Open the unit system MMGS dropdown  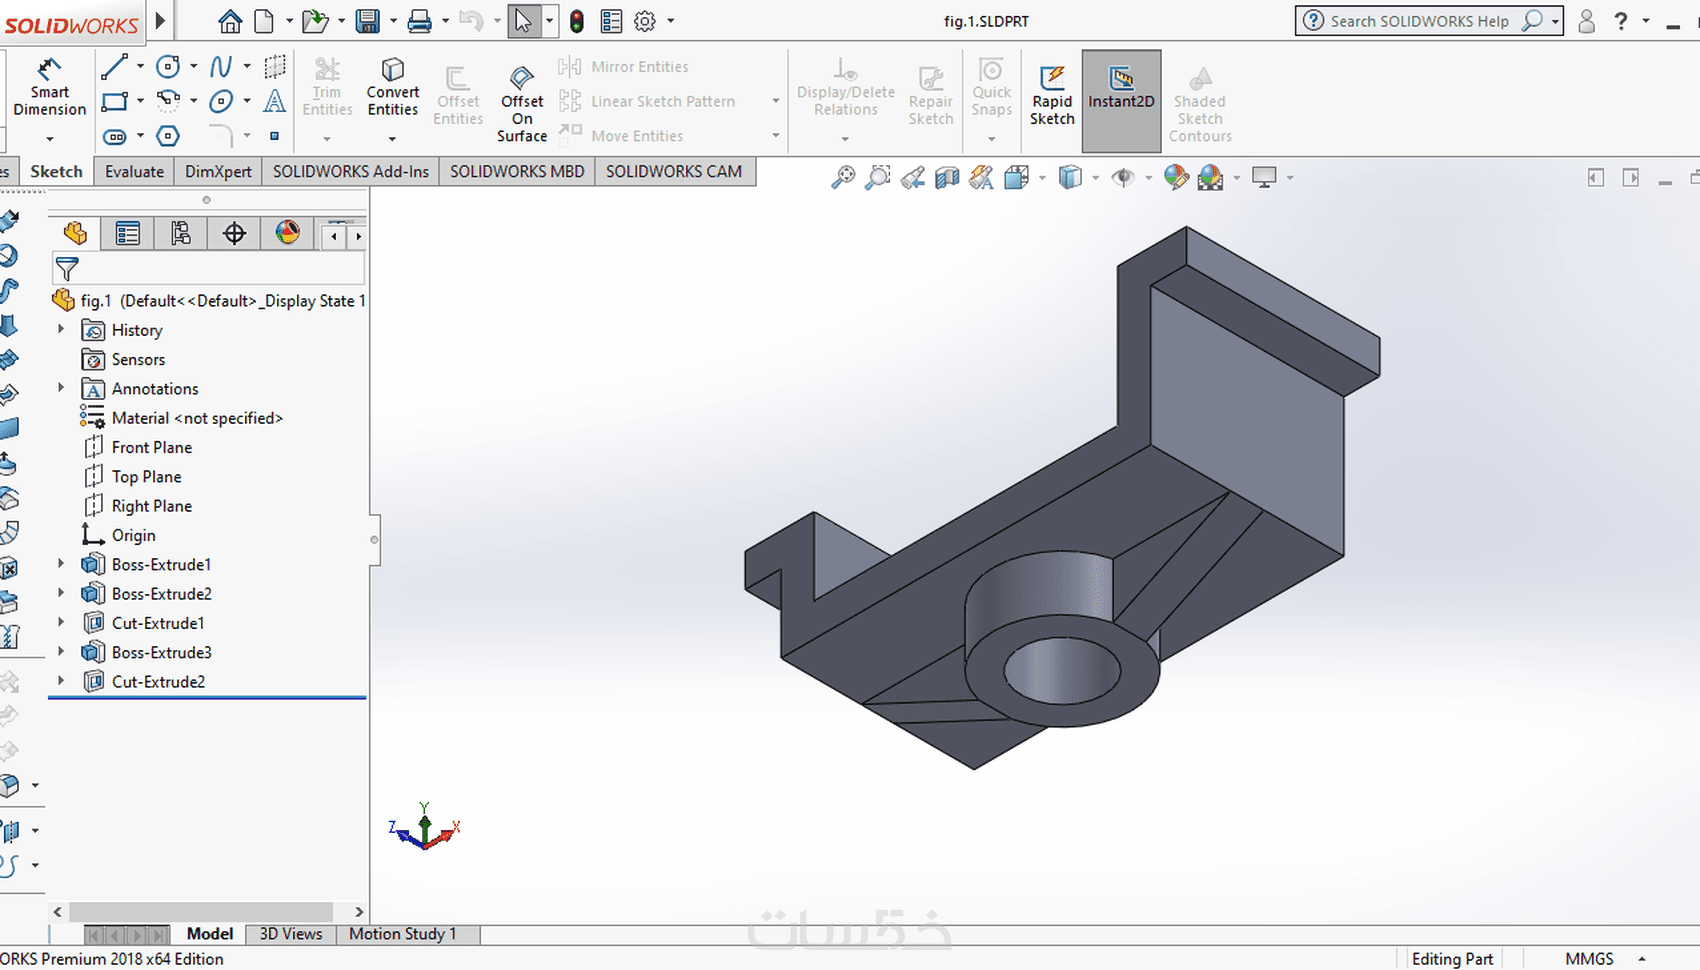[1641, 958]
